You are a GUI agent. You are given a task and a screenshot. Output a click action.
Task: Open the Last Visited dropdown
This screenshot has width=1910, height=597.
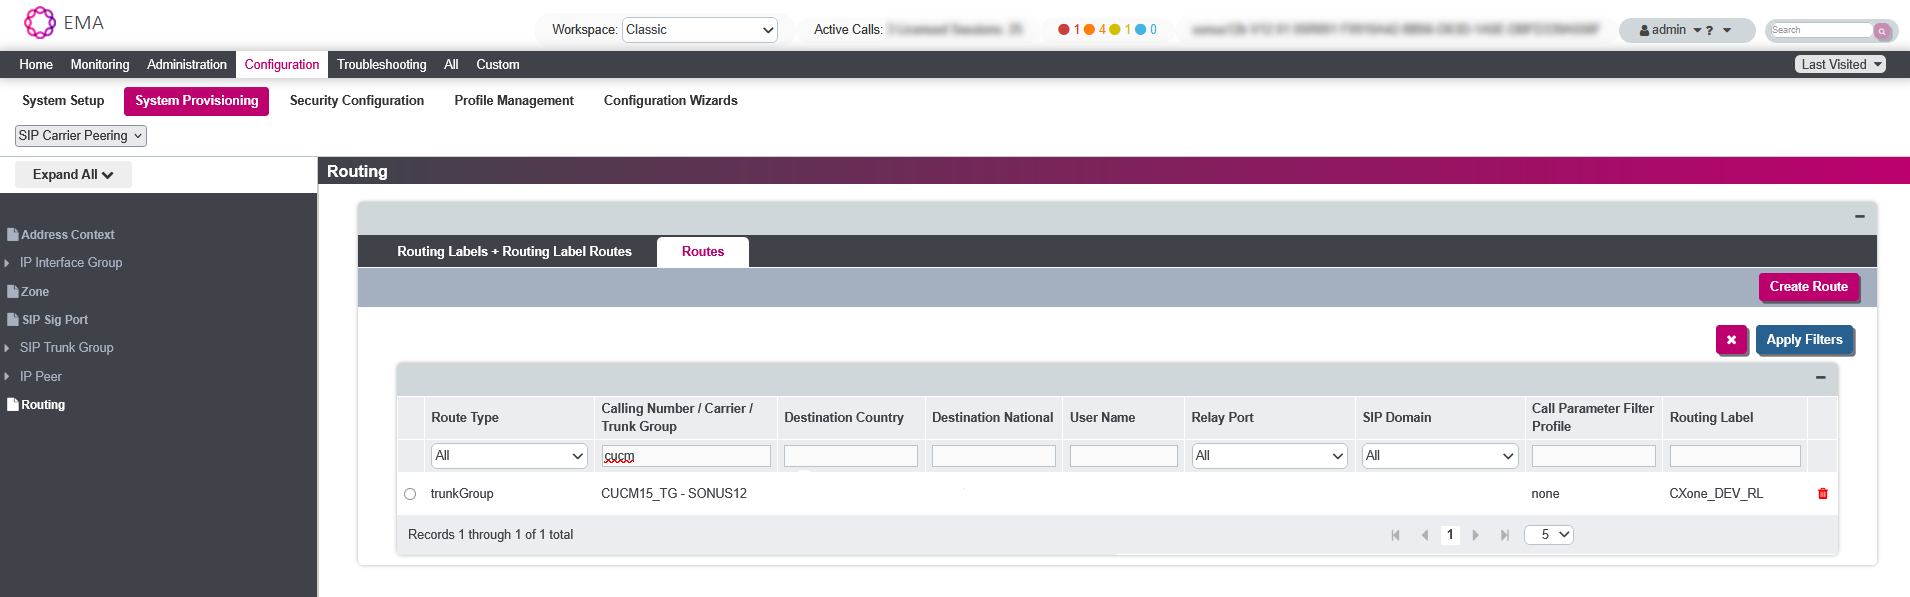click(x=1840, y=65)
